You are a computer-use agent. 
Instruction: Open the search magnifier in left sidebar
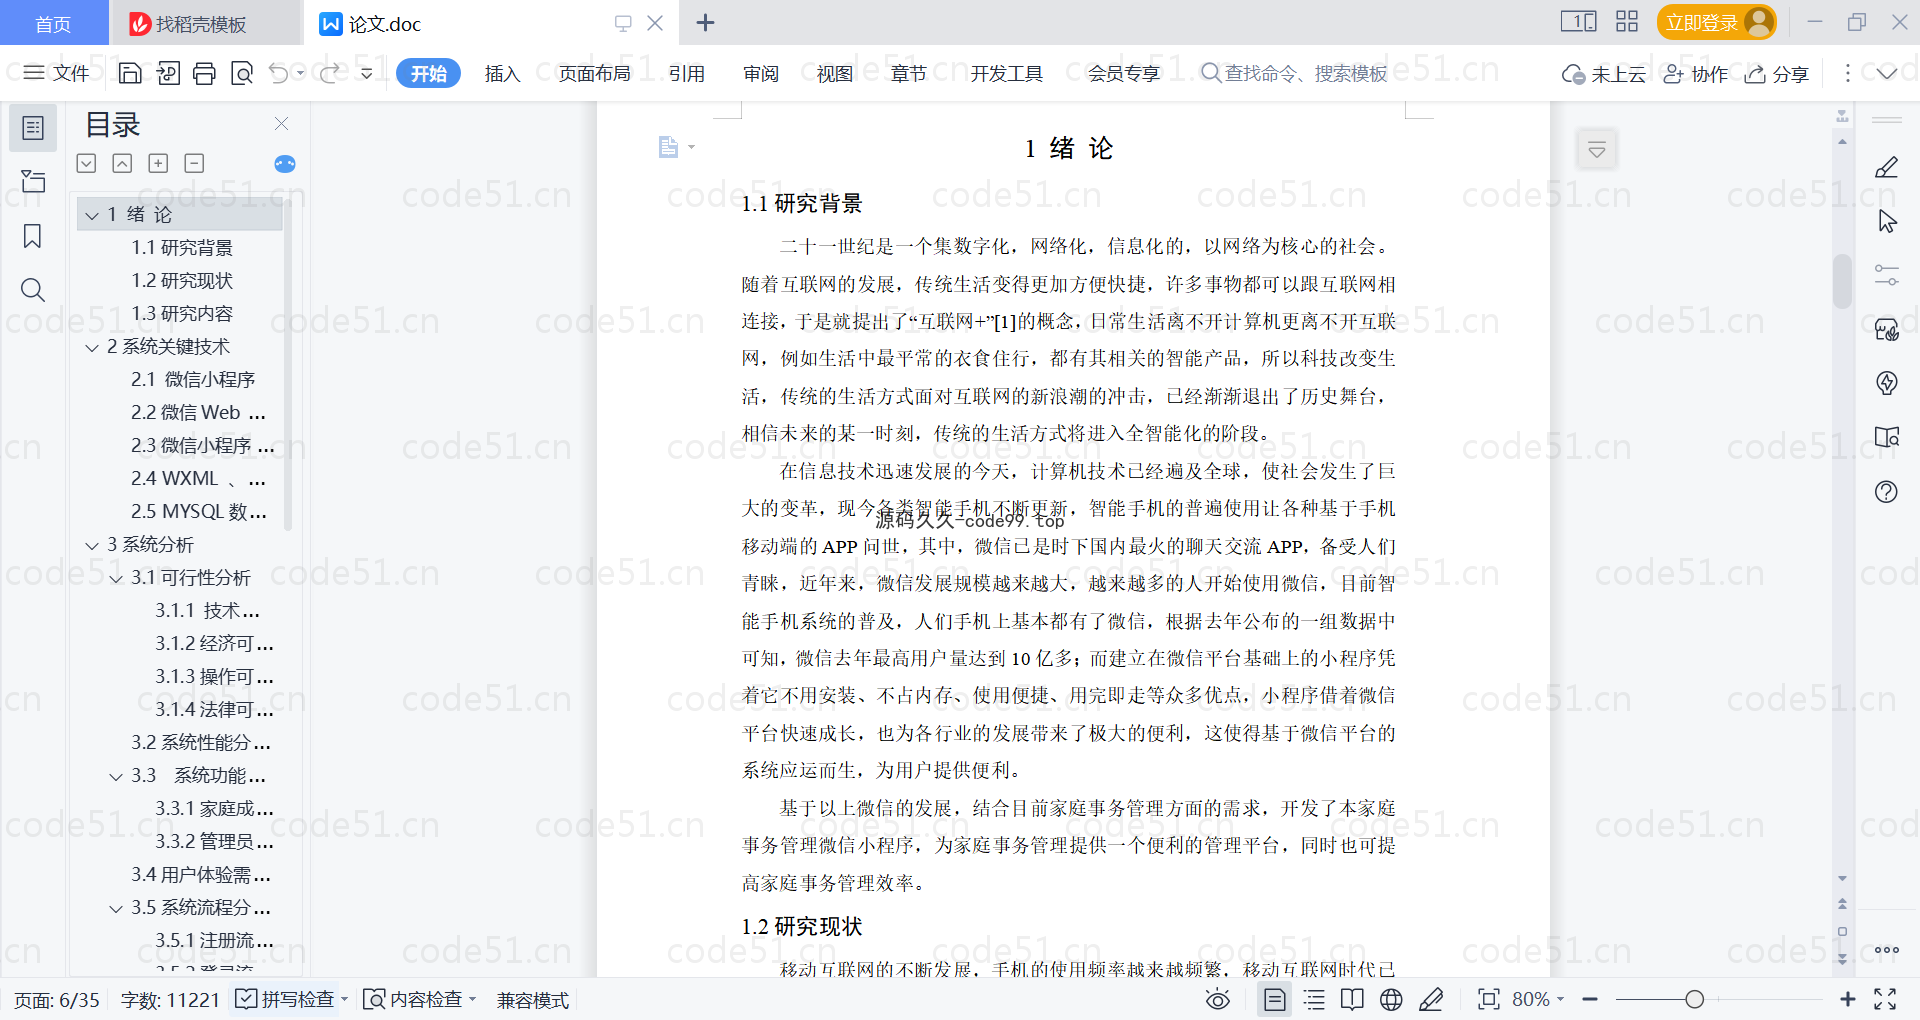pyautogui.click(x=33, y=290)
